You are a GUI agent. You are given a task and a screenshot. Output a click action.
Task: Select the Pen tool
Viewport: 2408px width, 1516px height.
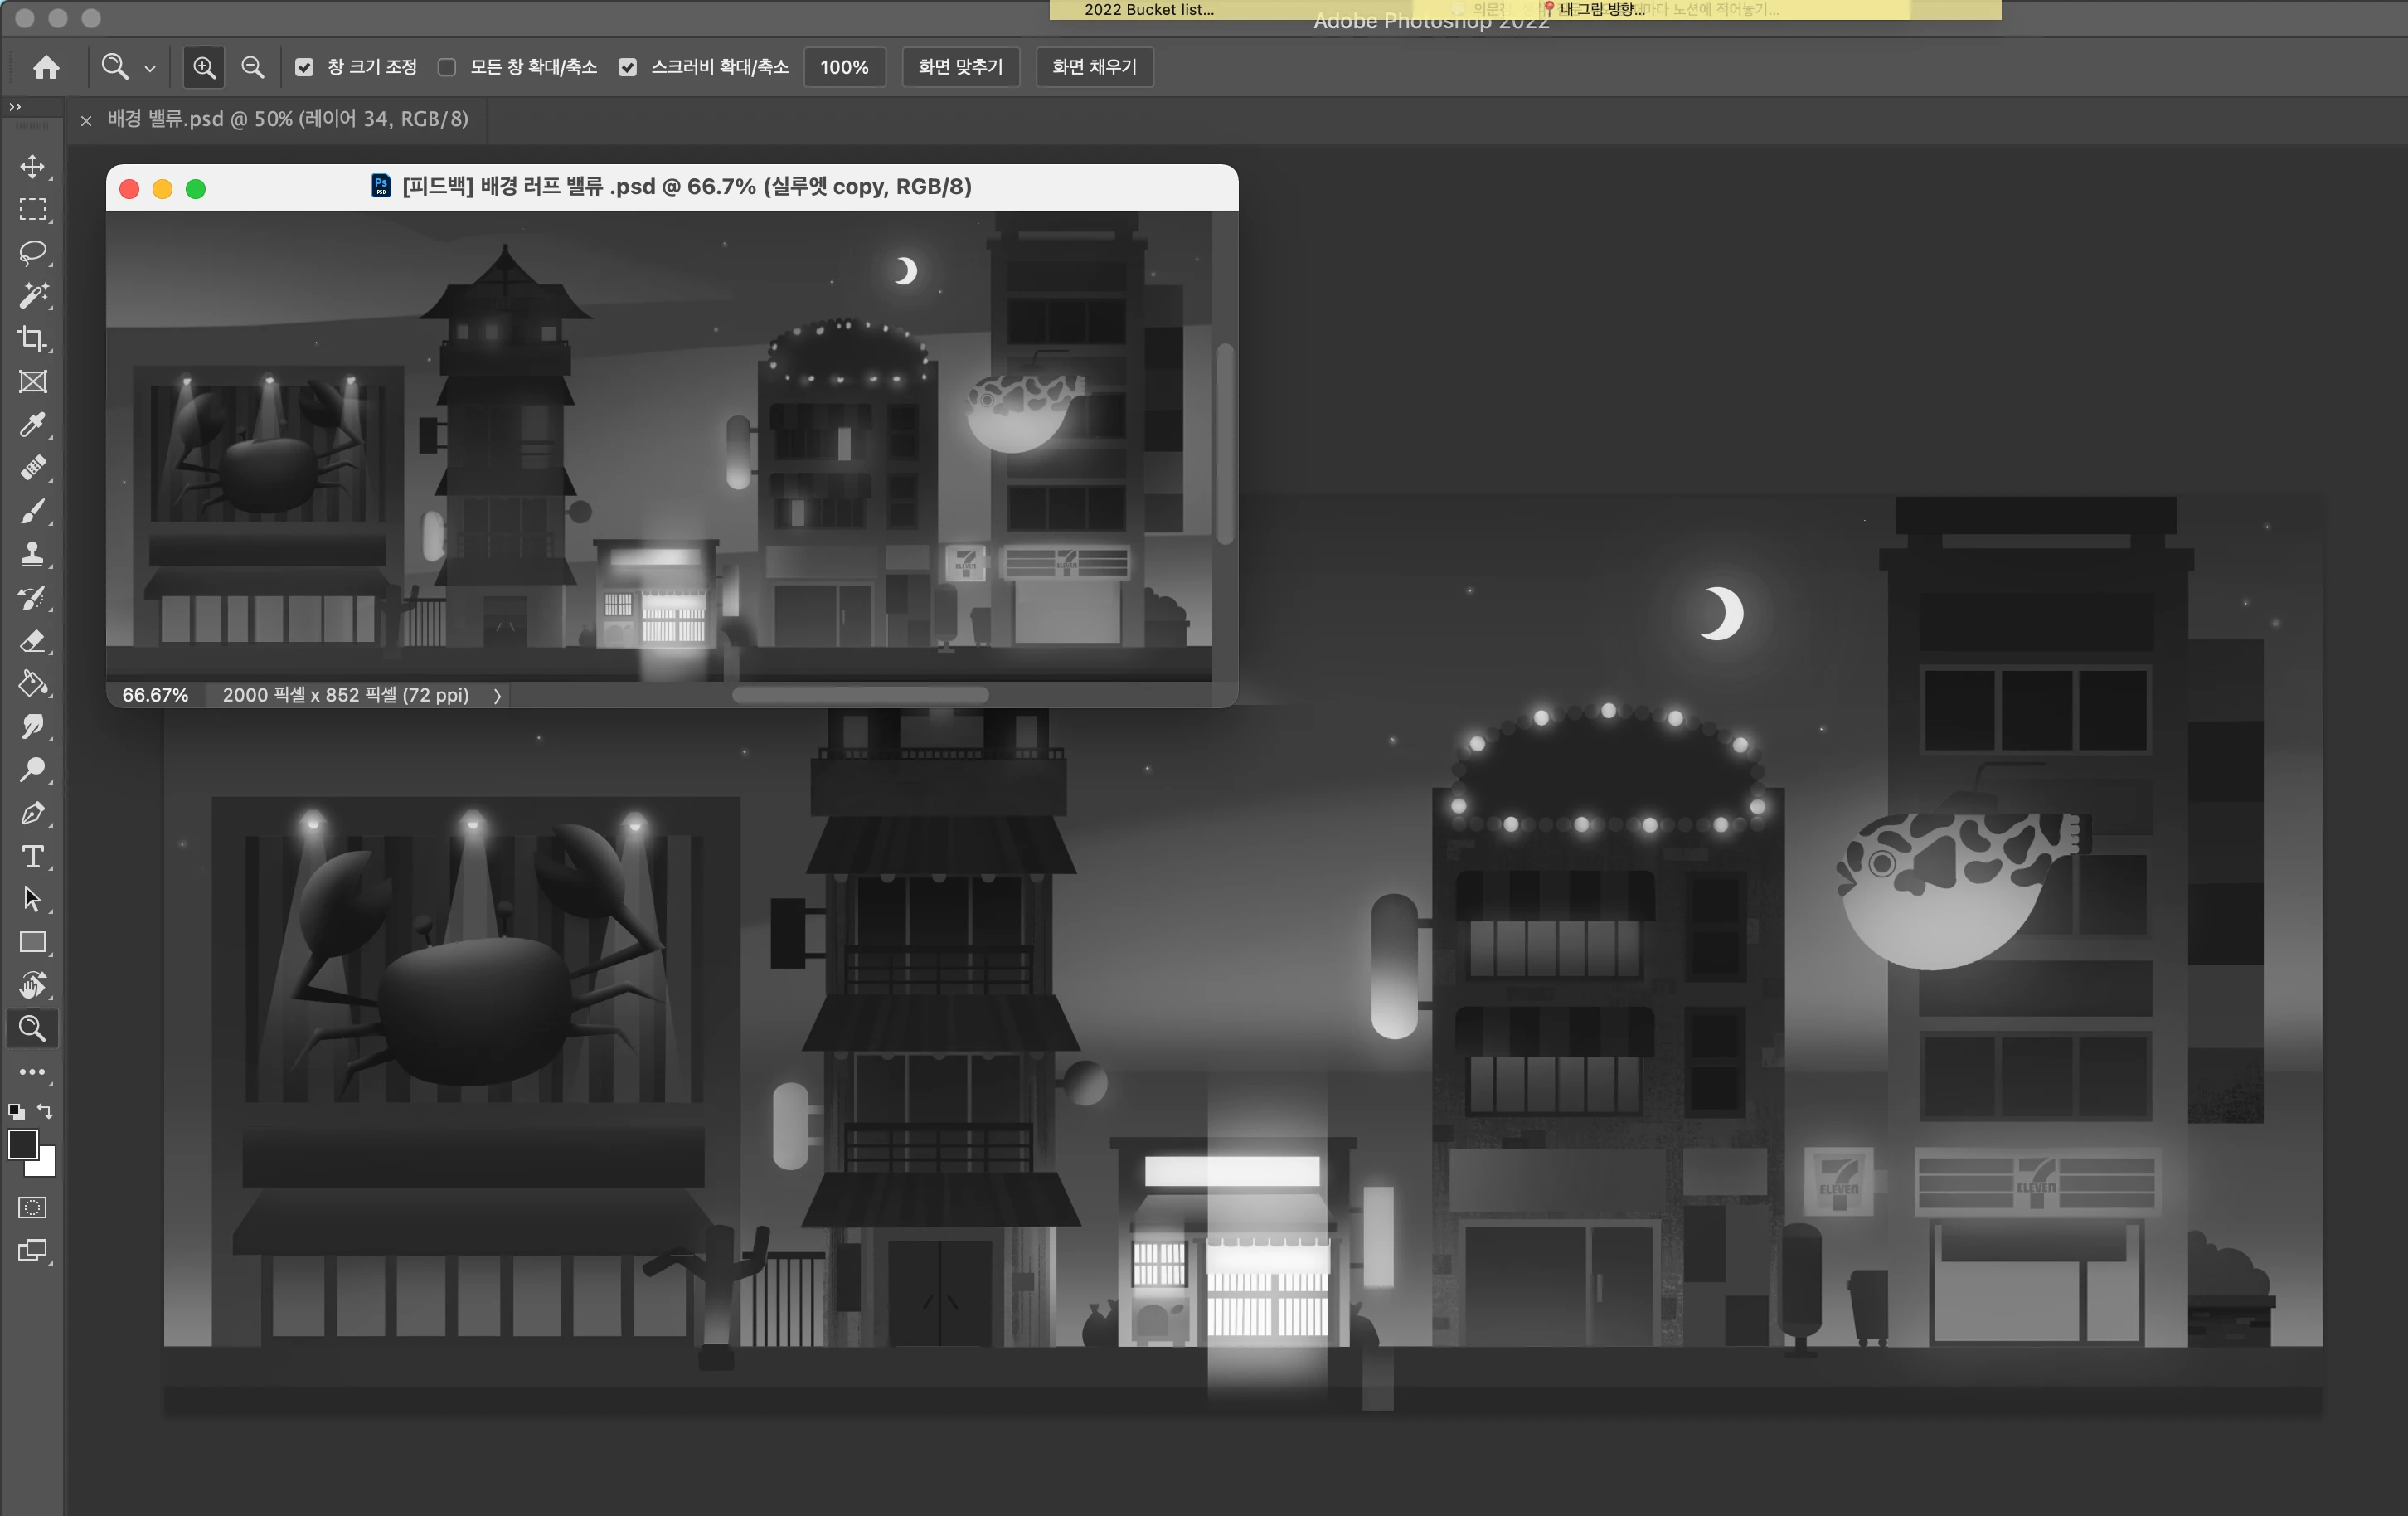[x=32, y=813]
